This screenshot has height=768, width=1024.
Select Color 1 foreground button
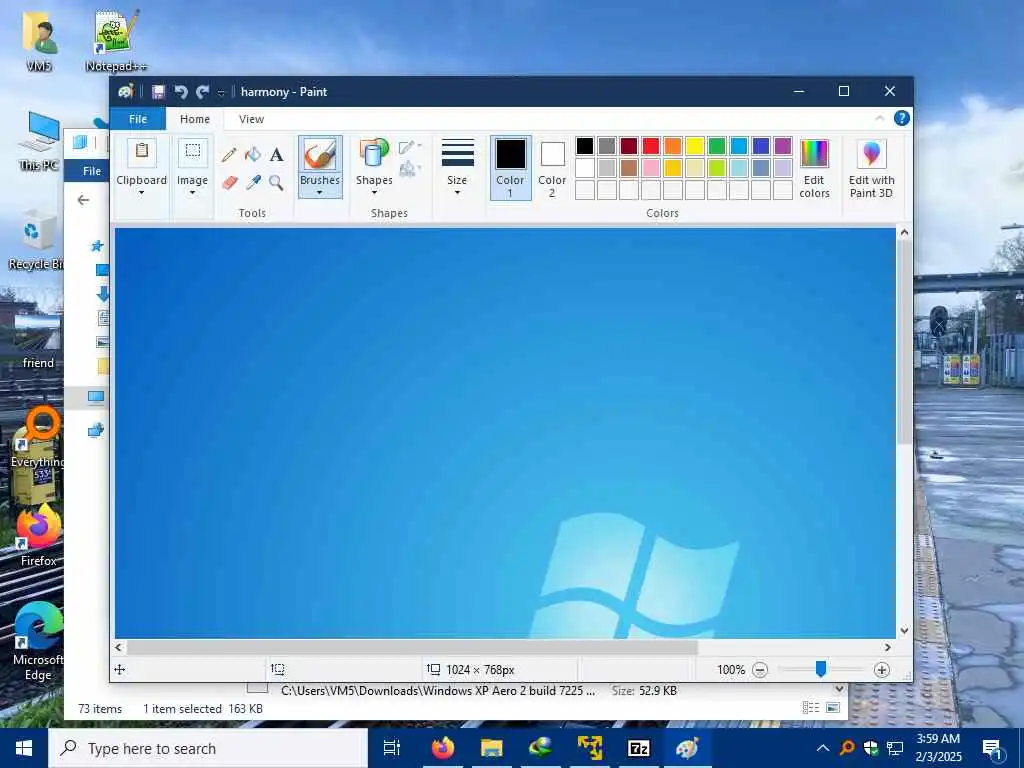coord(510,168)
